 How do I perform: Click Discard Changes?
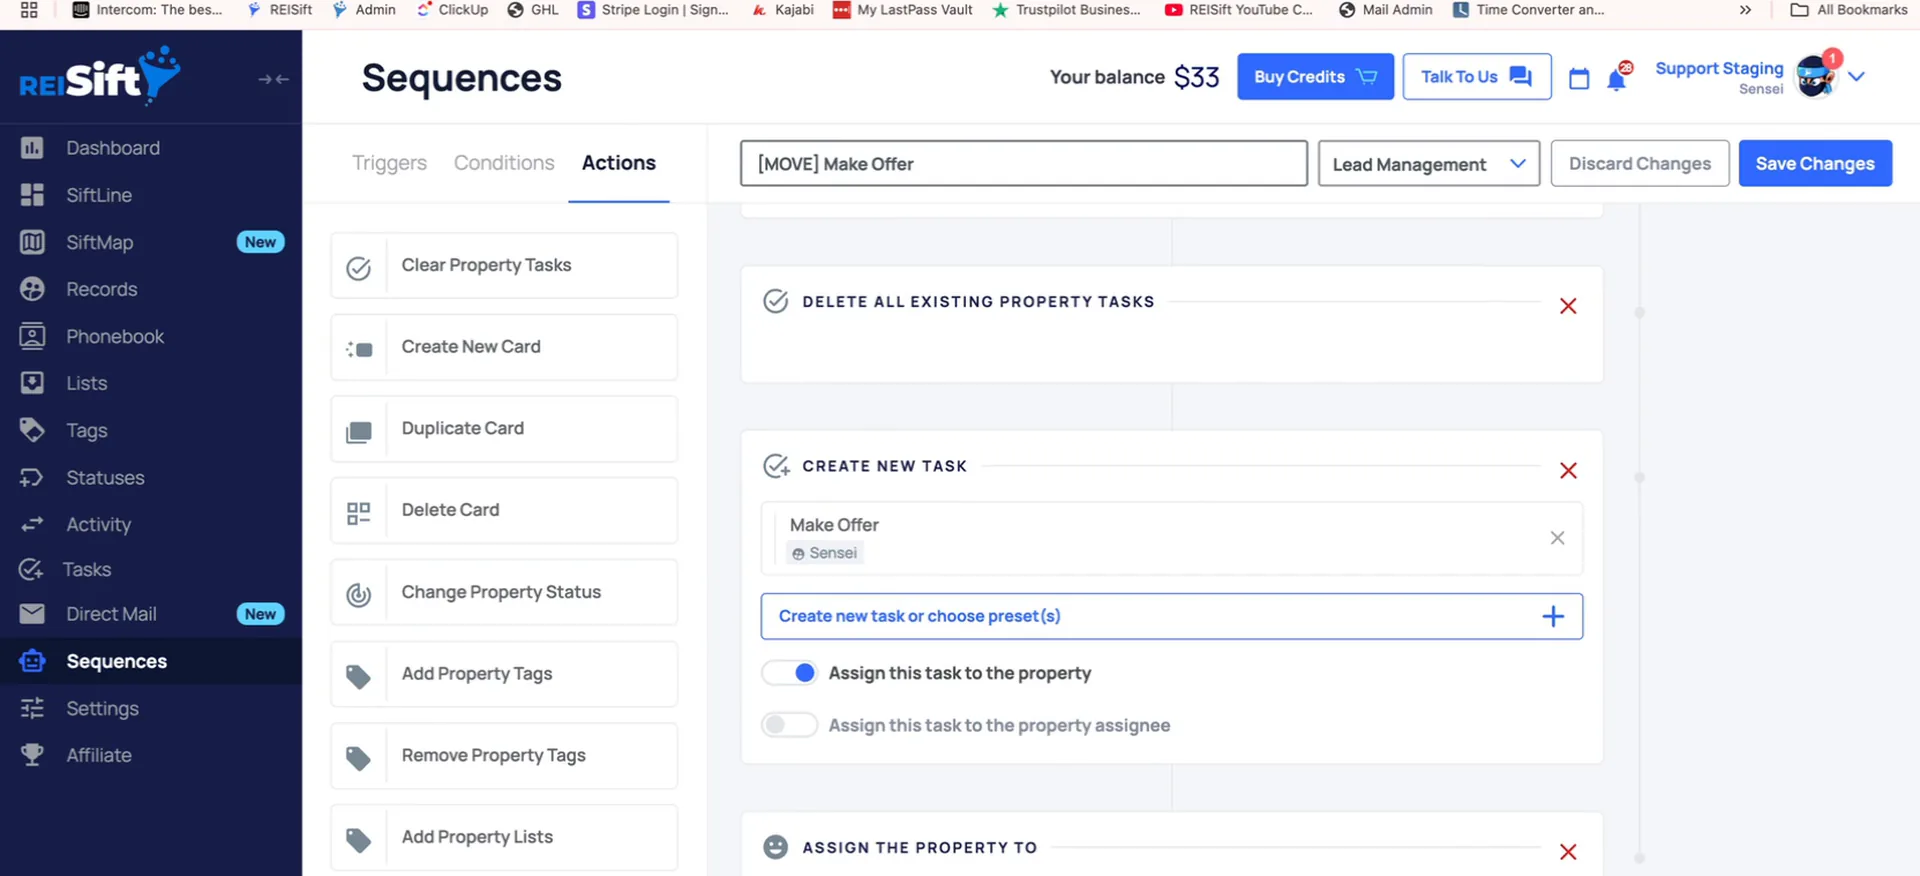(1640, 164)
